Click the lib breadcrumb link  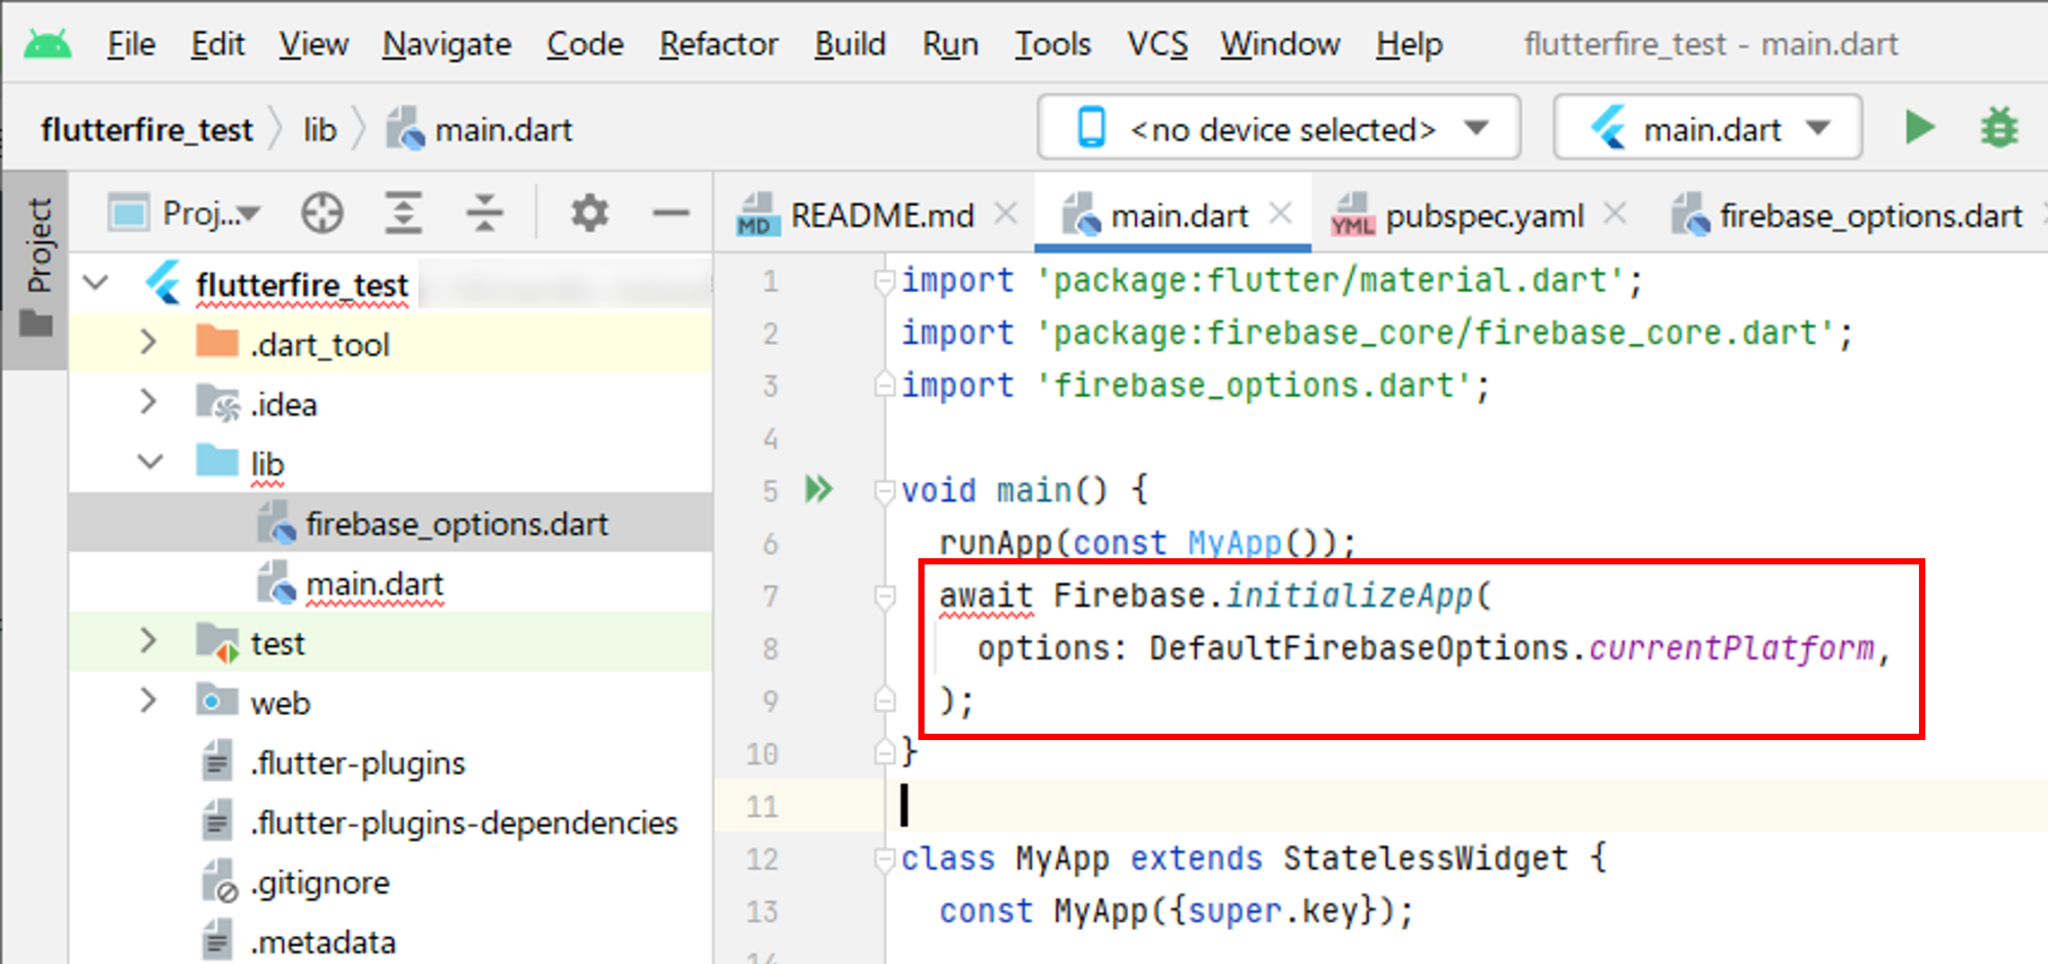(318, 128)
